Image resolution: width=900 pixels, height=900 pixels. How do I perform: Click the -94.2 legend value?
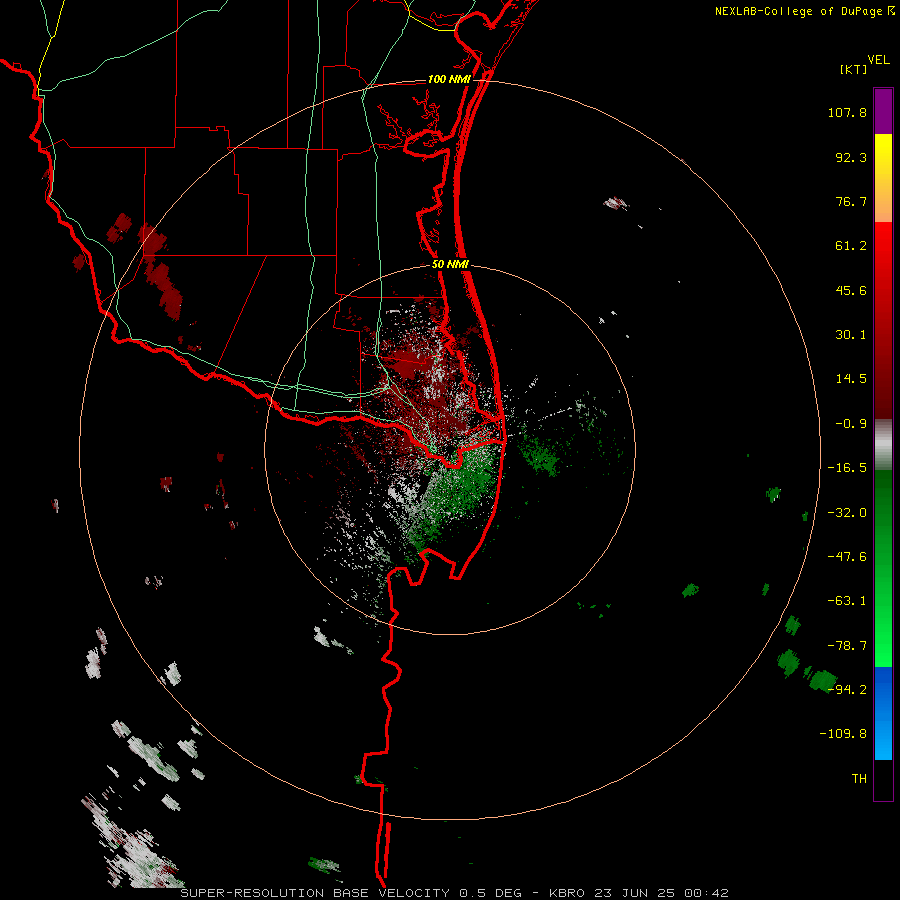(x=847, y=690)
